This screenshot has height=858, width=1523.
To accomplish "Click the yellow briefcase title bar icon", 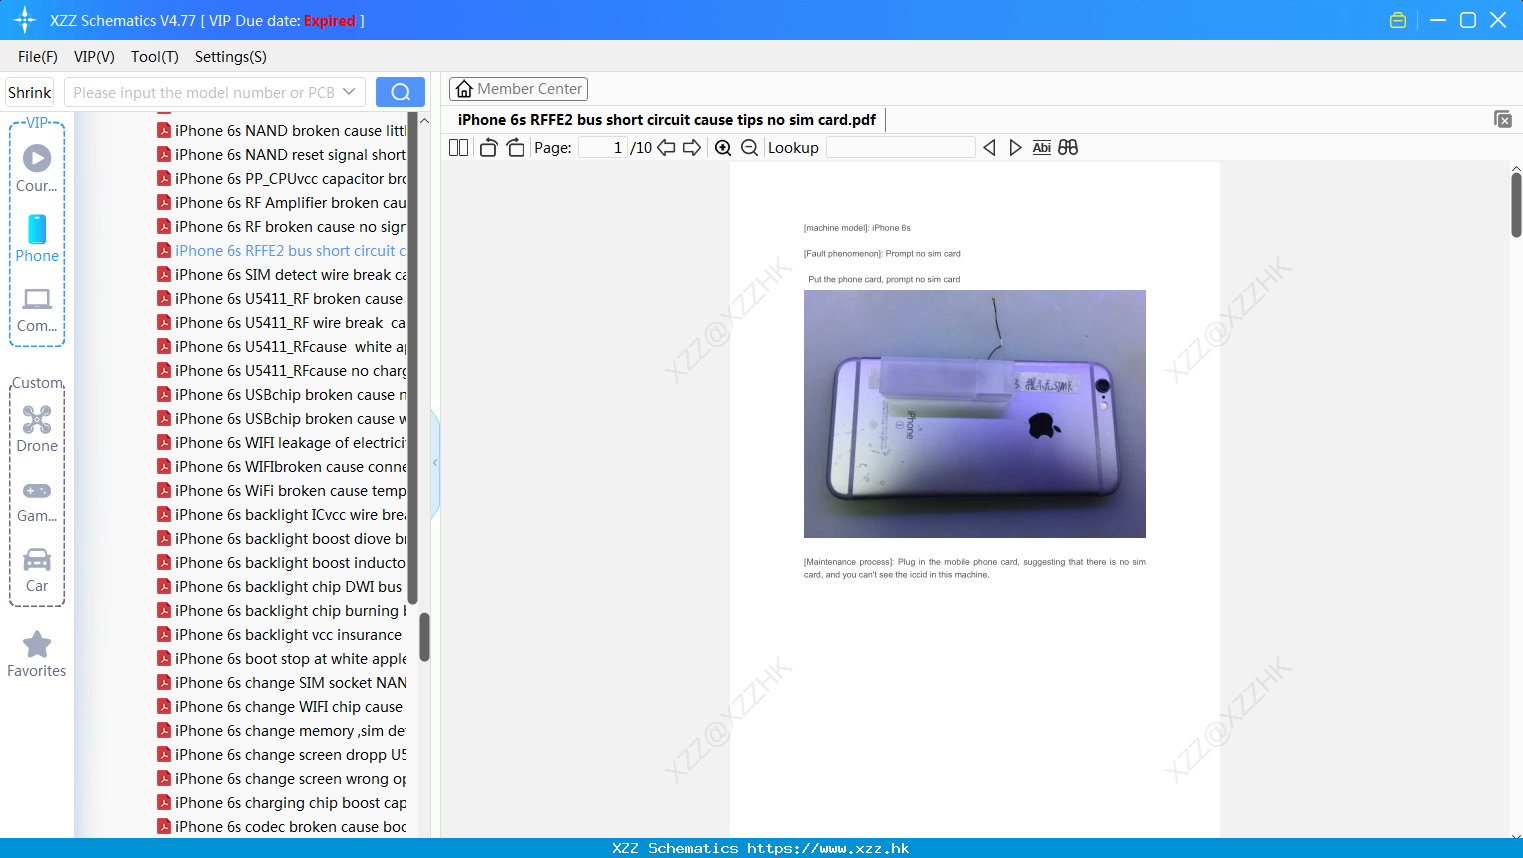I will click(1398, 20).
